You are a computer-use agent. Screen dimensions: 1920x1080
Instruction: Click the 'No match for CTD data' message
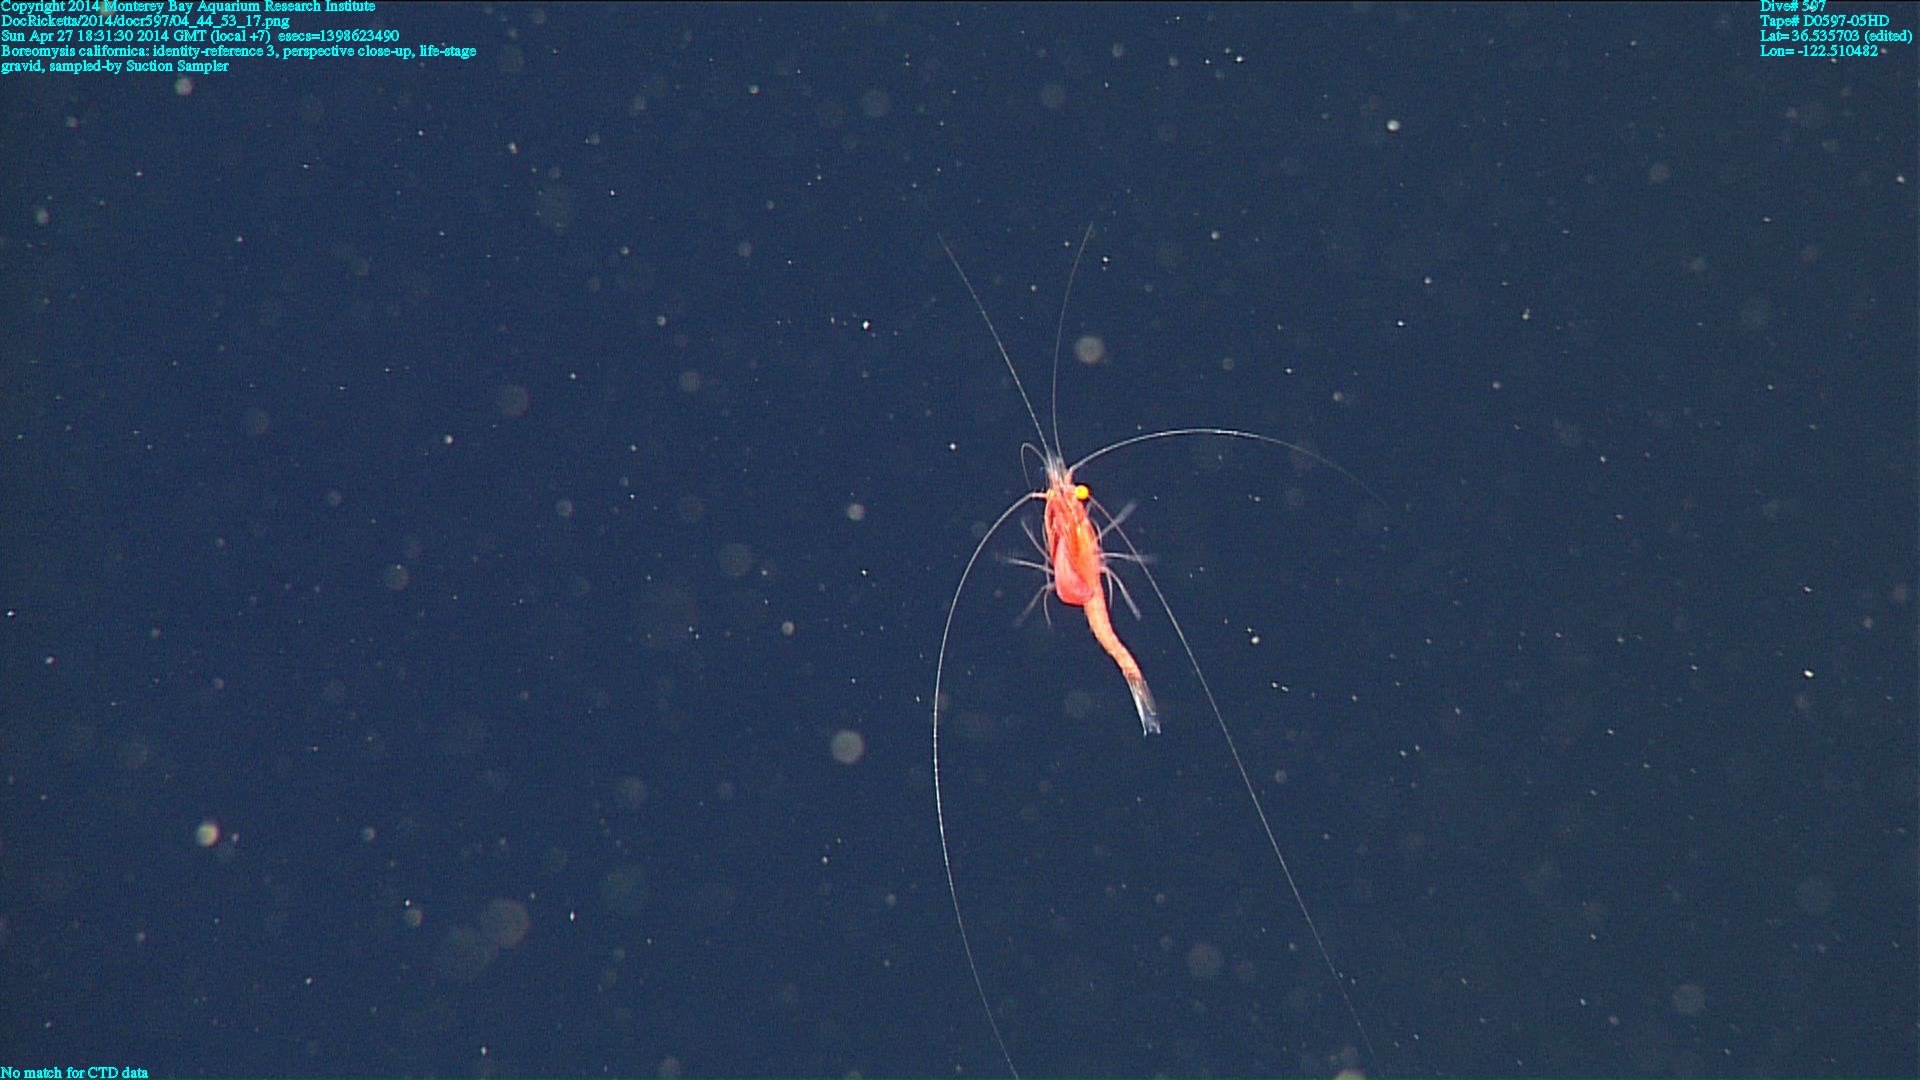coord(75,1072)
